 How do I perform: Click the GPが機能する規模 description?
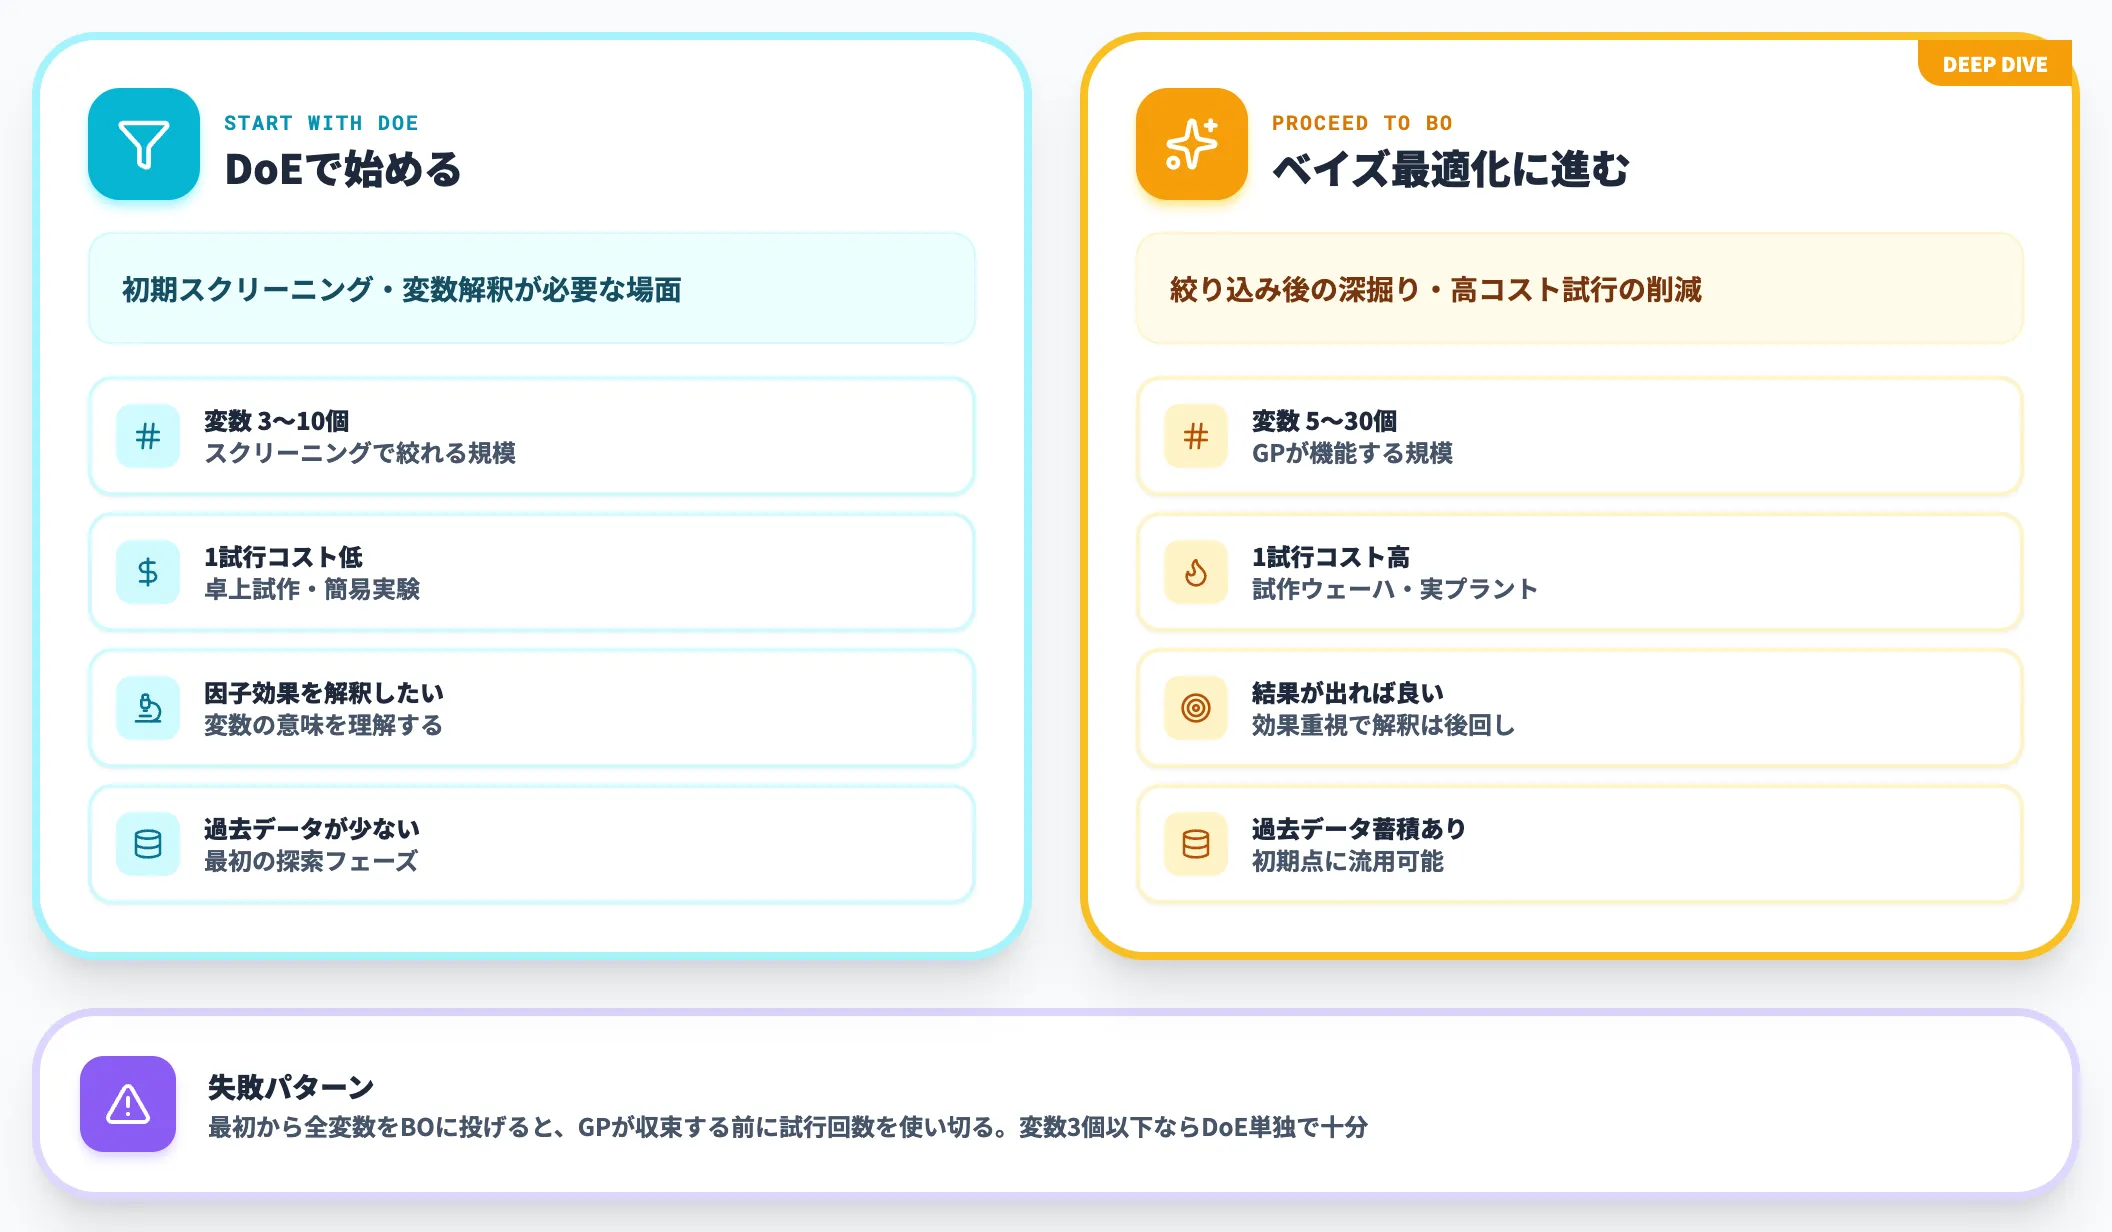pos(1352,453)
